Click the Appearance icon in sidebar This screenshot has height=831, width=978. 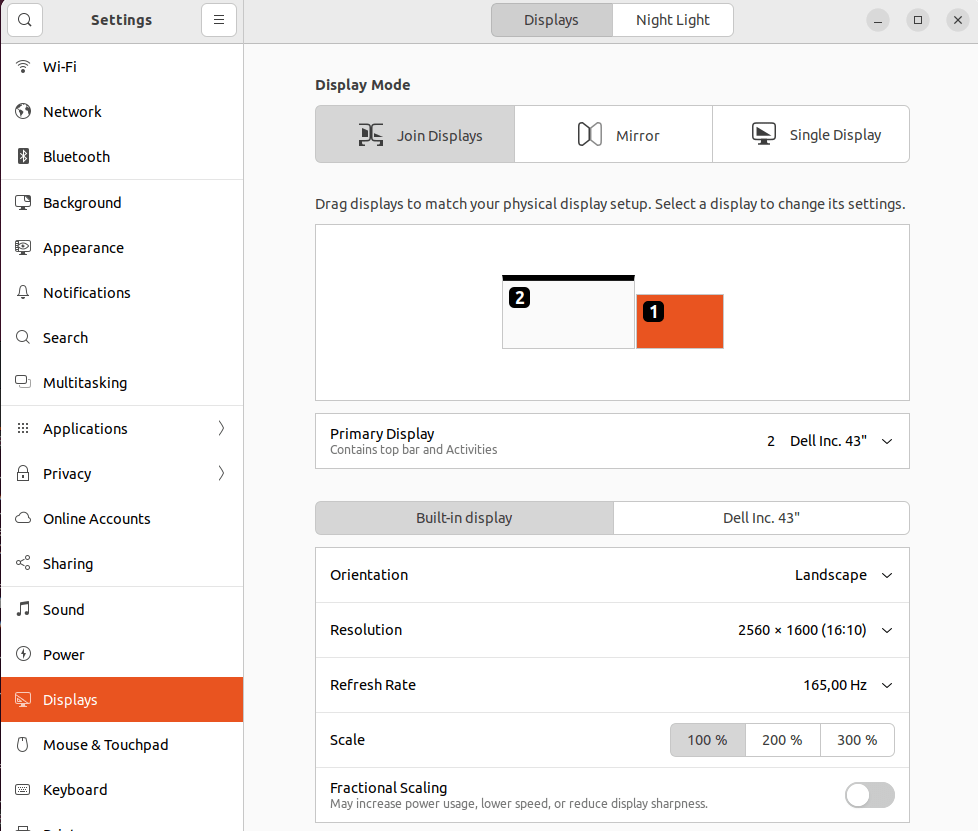(23, 248)
